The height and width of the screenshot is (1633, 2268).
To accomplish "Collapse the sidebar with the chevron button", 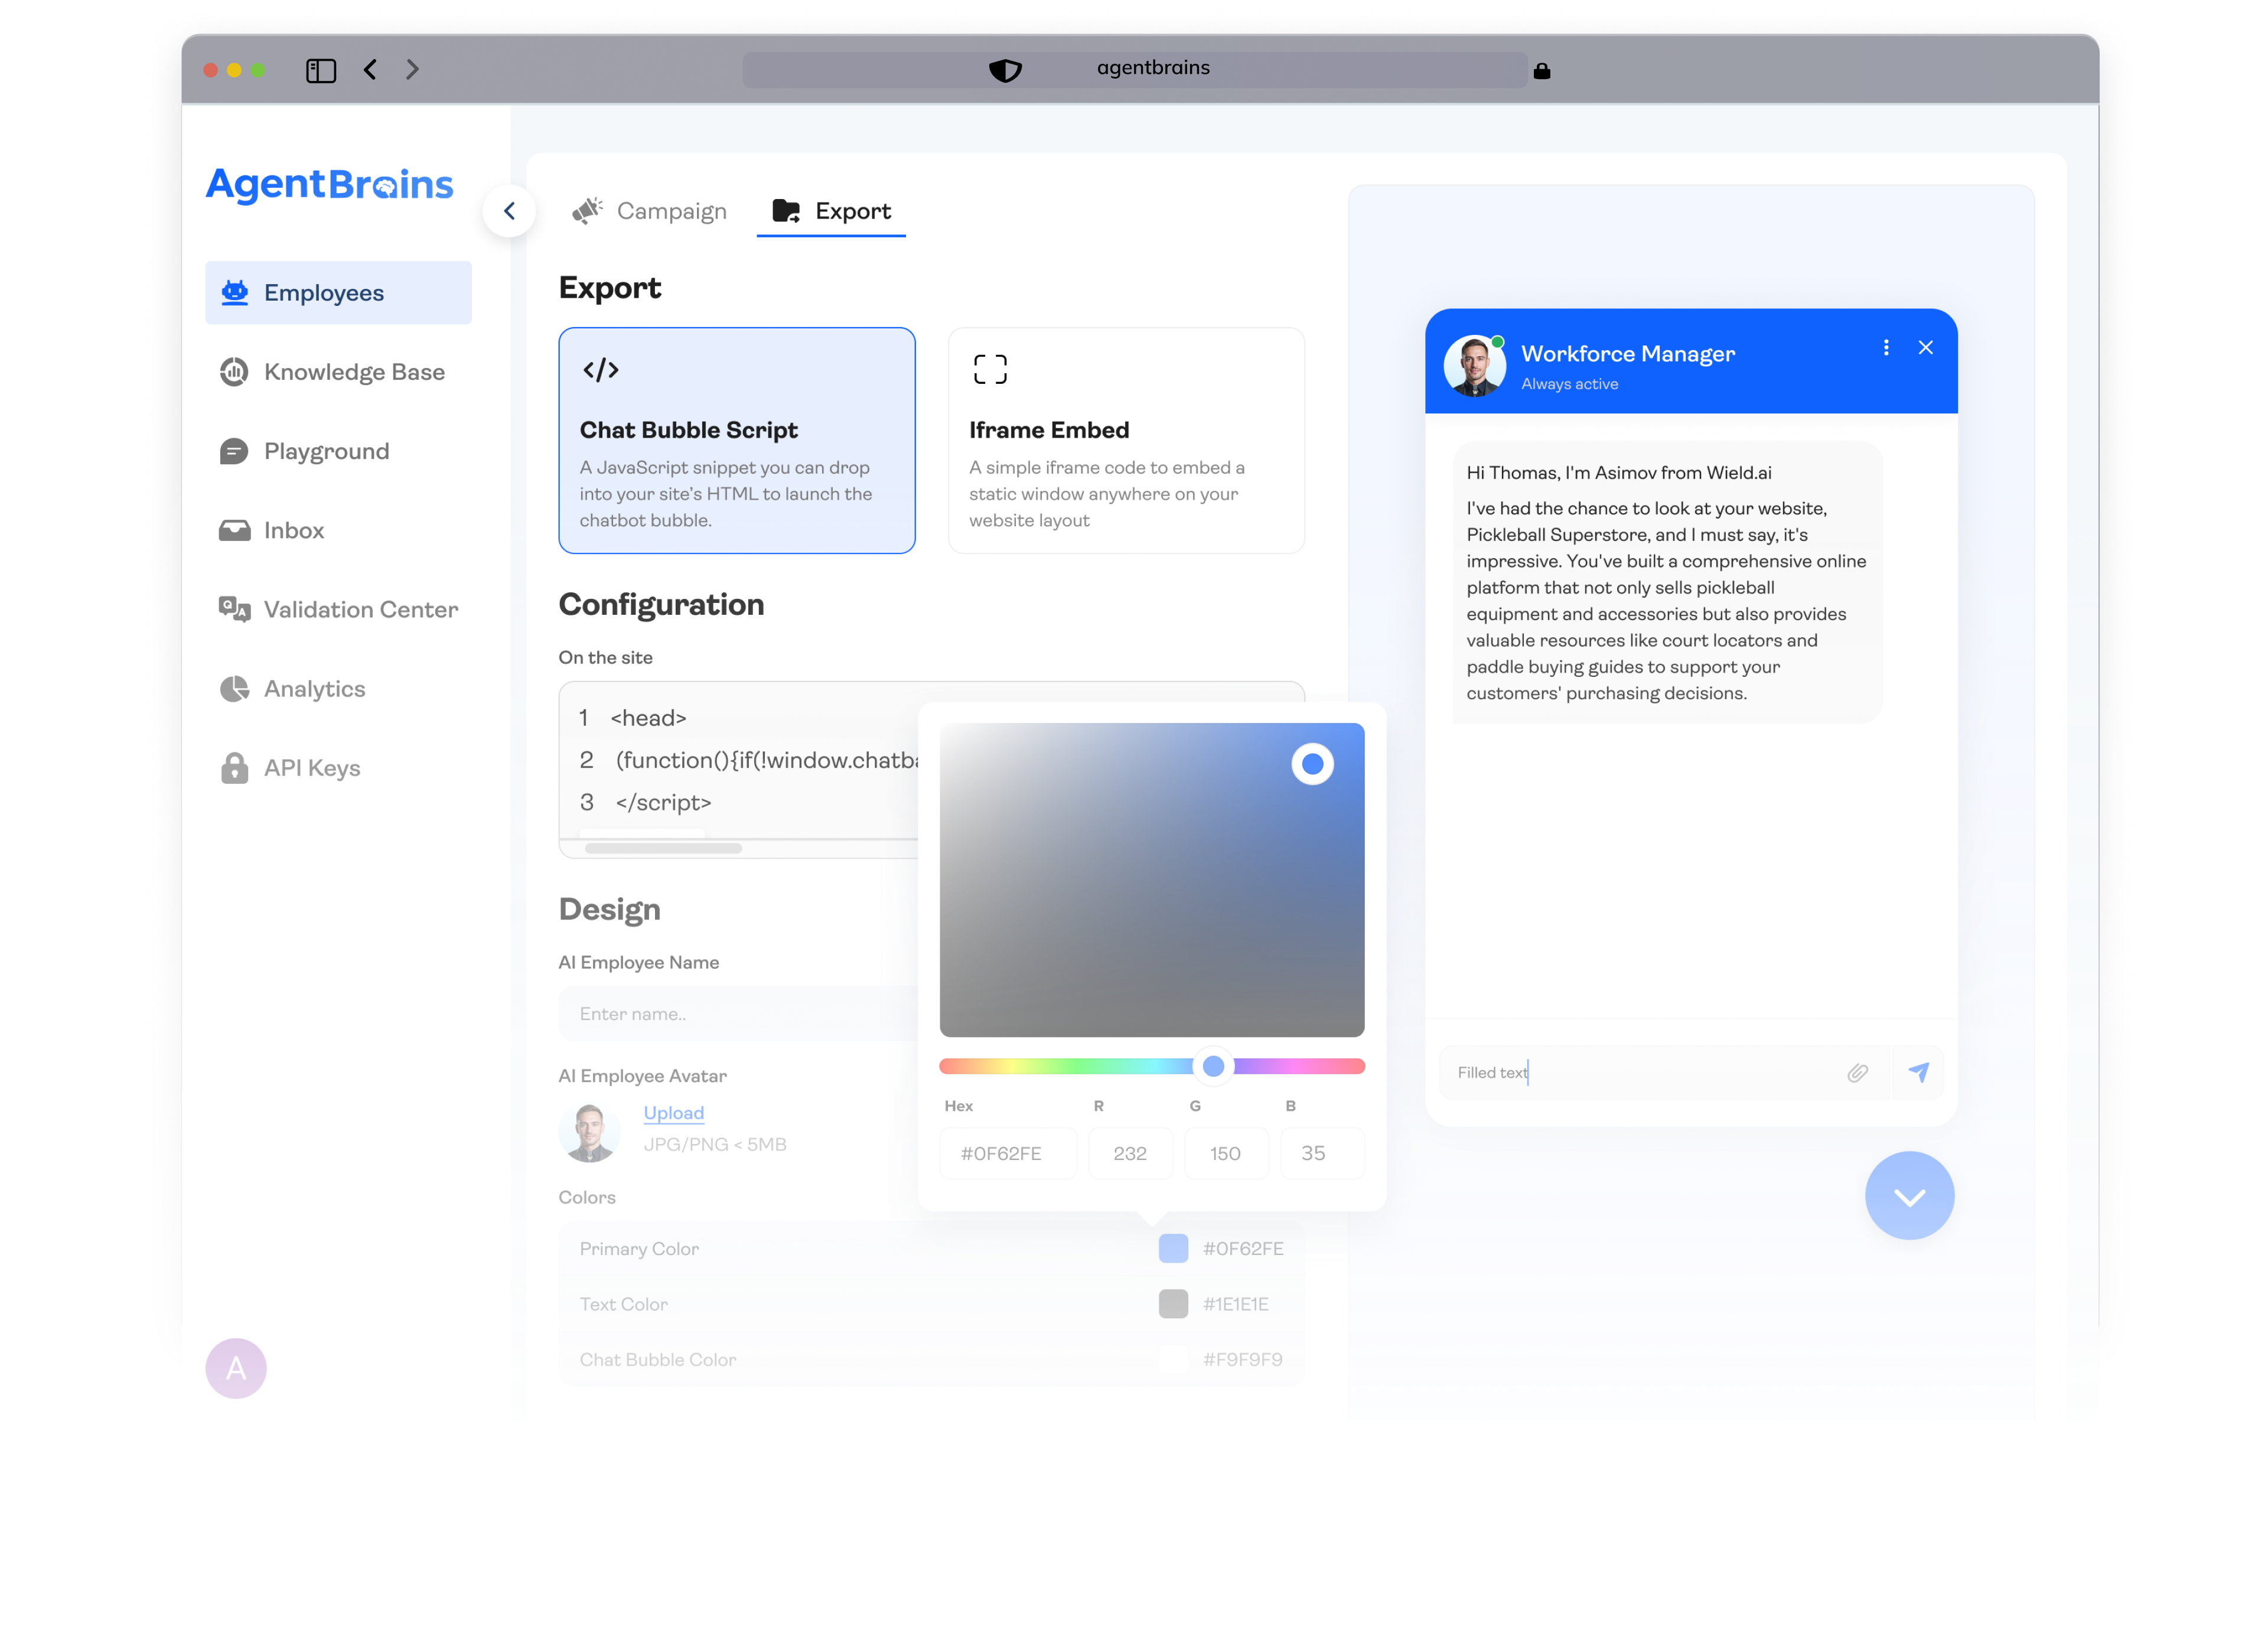I will (x=509, y=211).
